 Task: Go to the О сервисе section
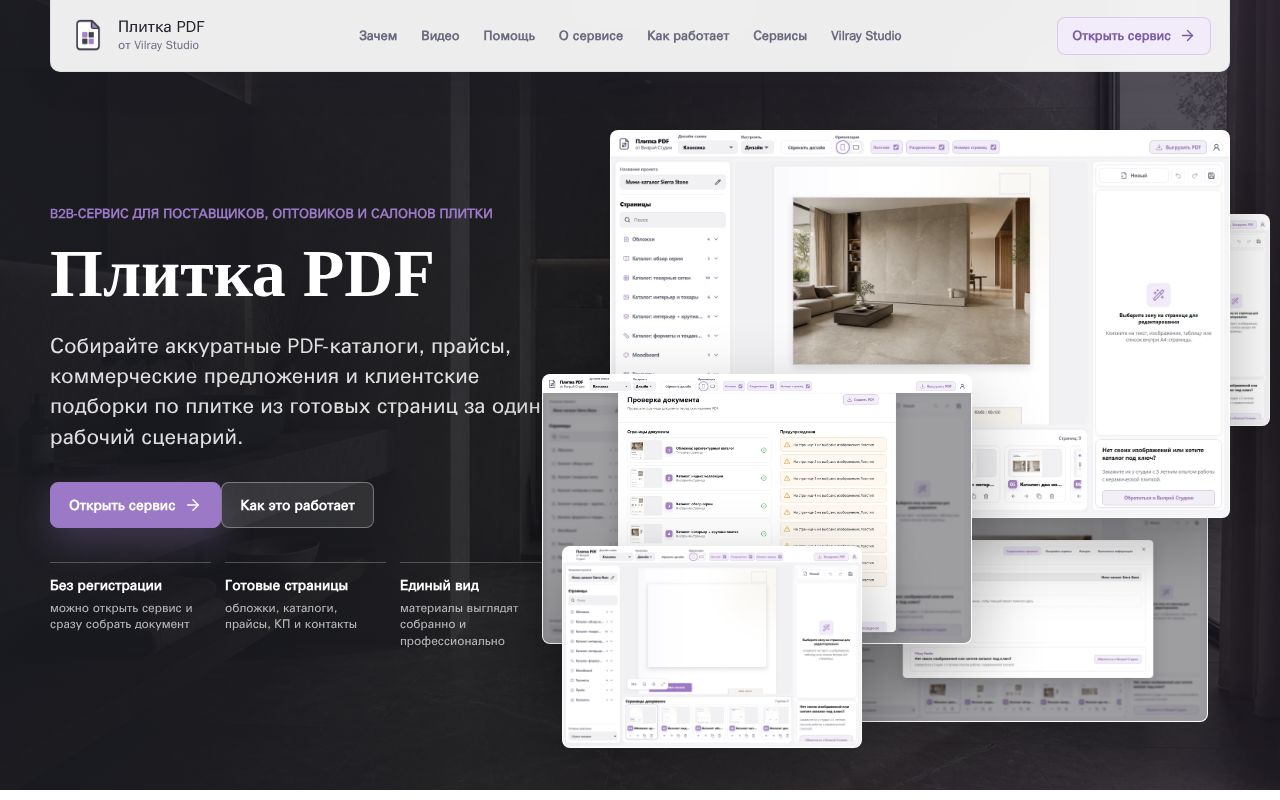591,36
